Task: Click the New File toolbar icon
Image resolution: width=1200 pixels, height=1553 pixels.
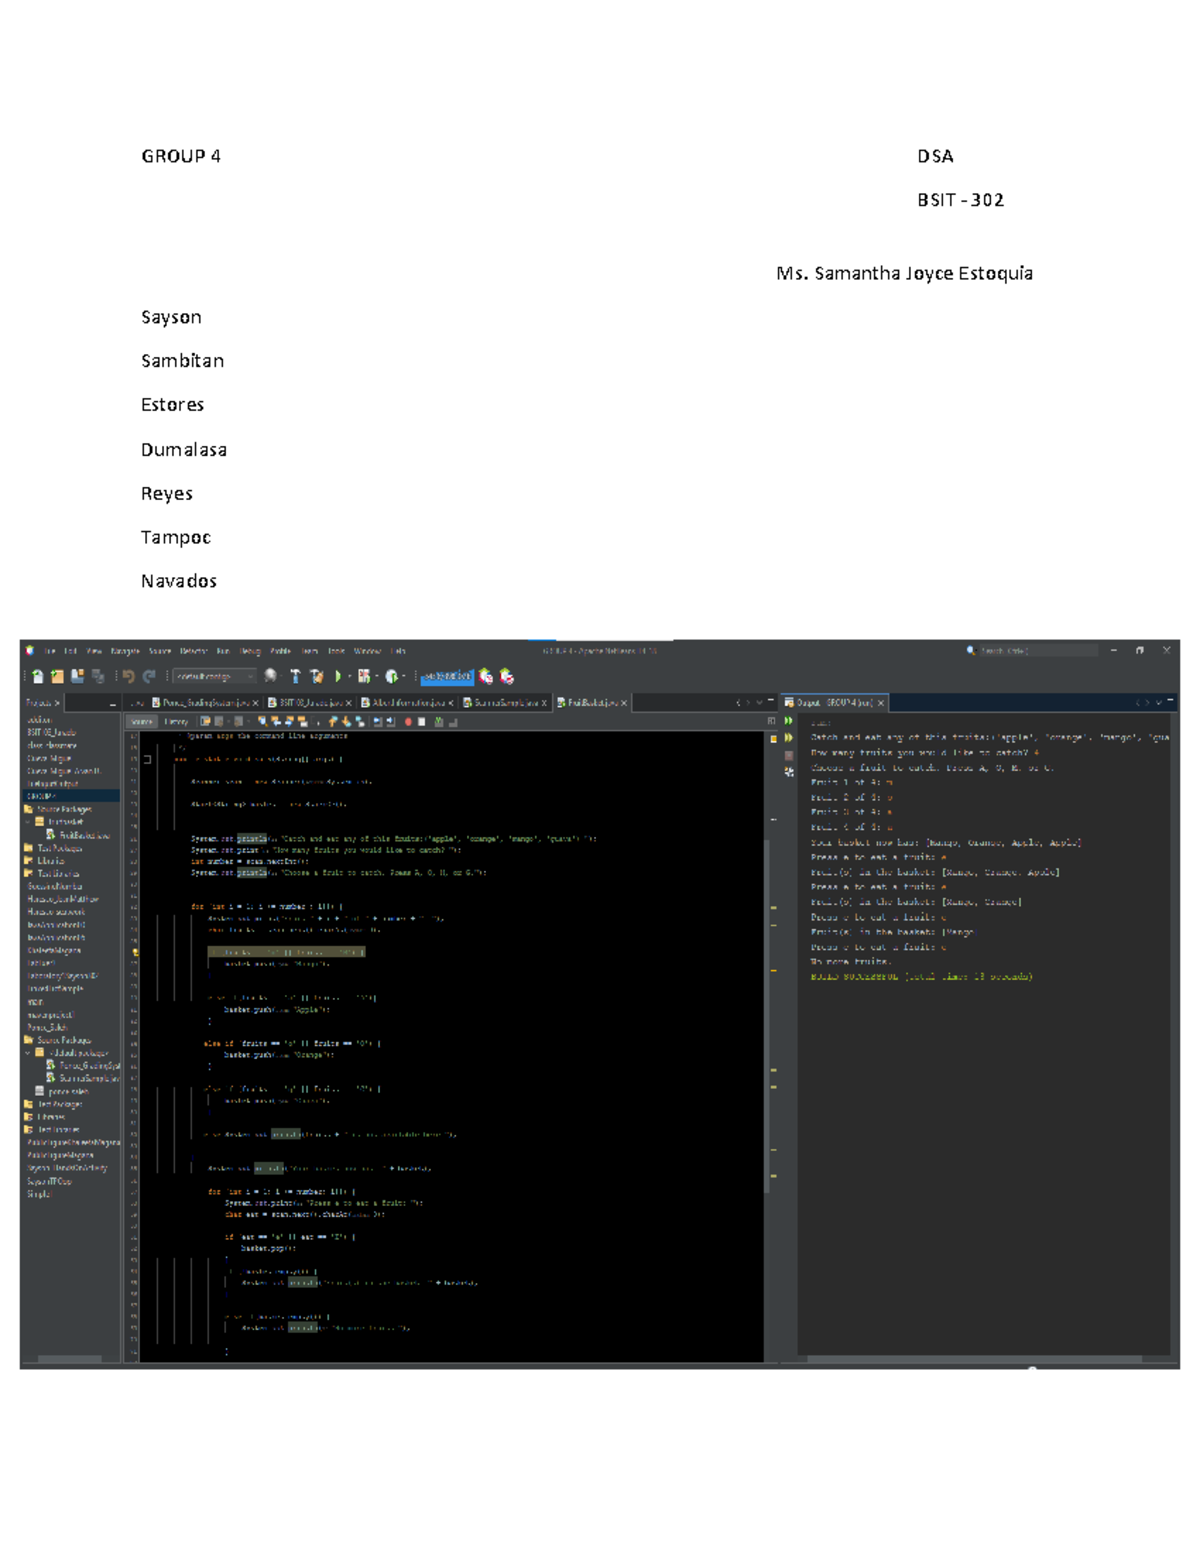Action: tap(38, 677)
